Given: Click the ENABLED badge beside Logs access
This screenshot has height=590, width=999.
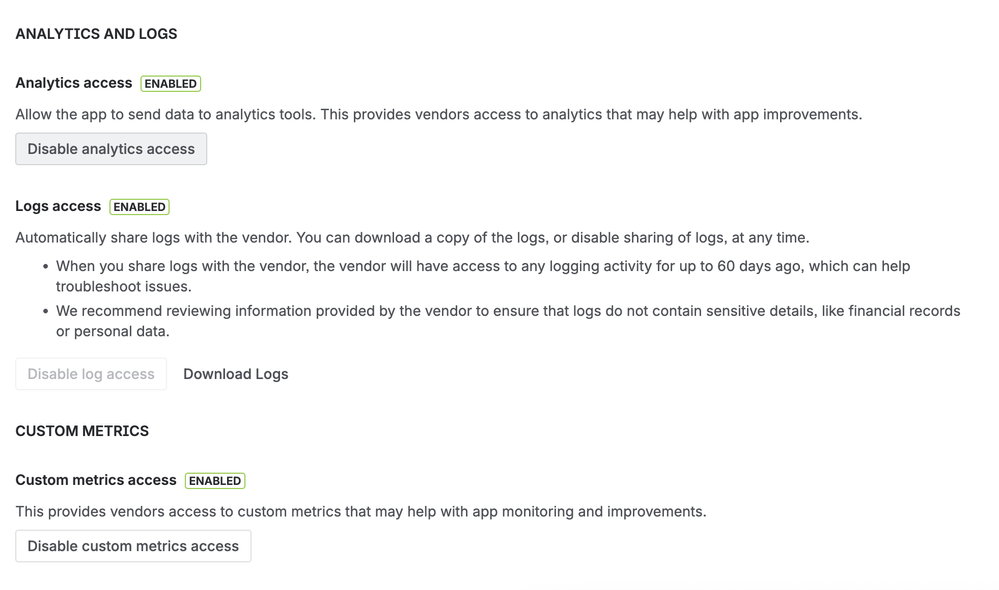Looking at the screenshot, I should point(140,207).
